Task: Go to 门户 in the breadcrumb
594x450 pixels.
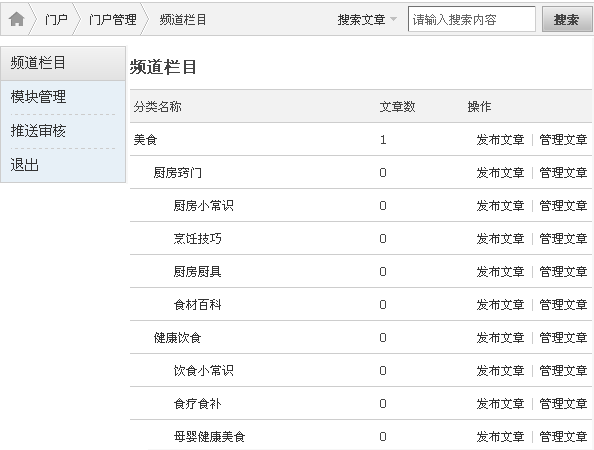Action: [x=56, y=19]
